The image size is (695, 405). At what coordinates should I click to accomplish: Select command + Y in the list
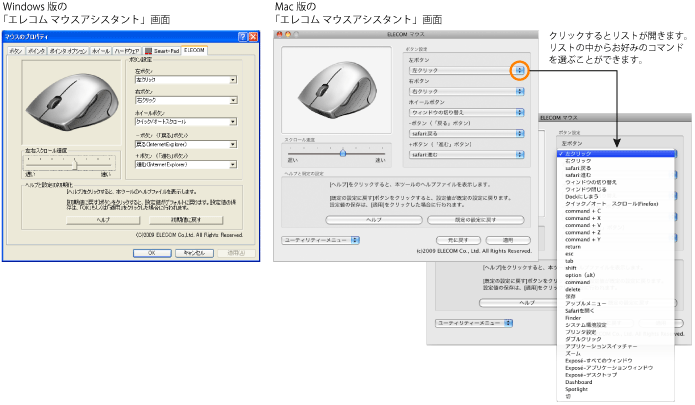[616, 239]
